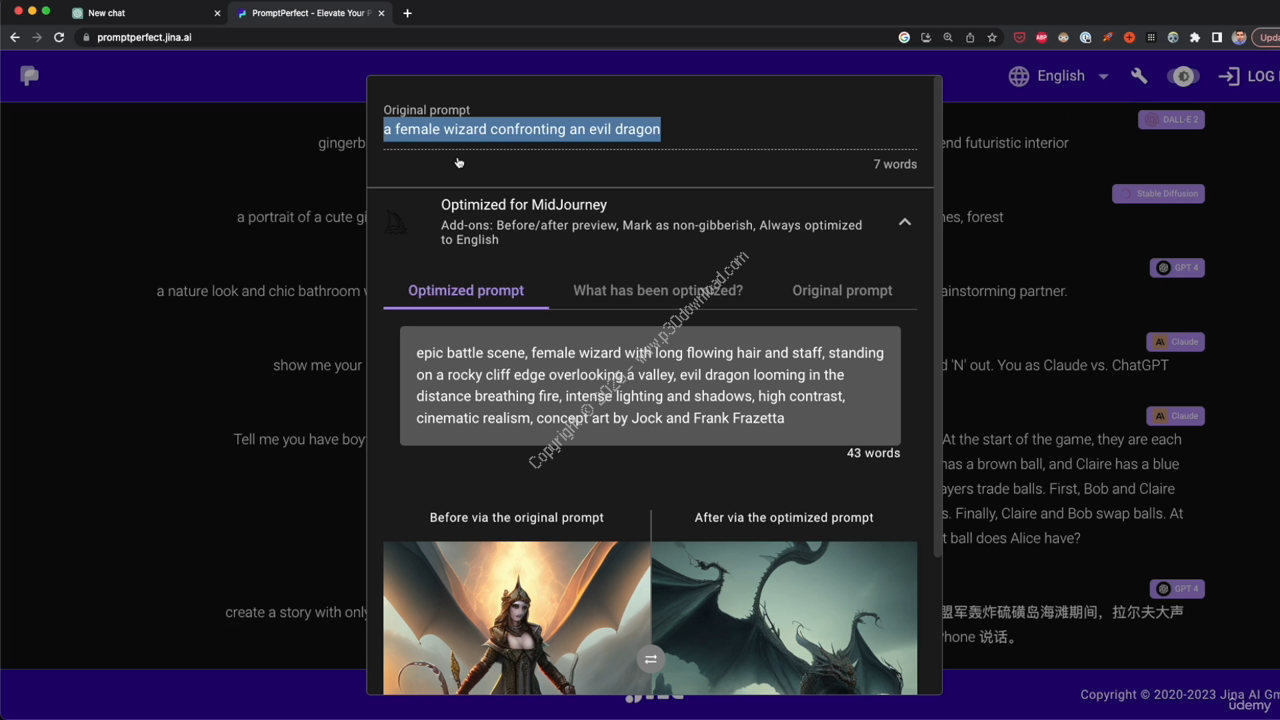Viewport: 1280px width, 720px height.
Task: Toggle the browser side panel icon
Action: (1217, 37)
